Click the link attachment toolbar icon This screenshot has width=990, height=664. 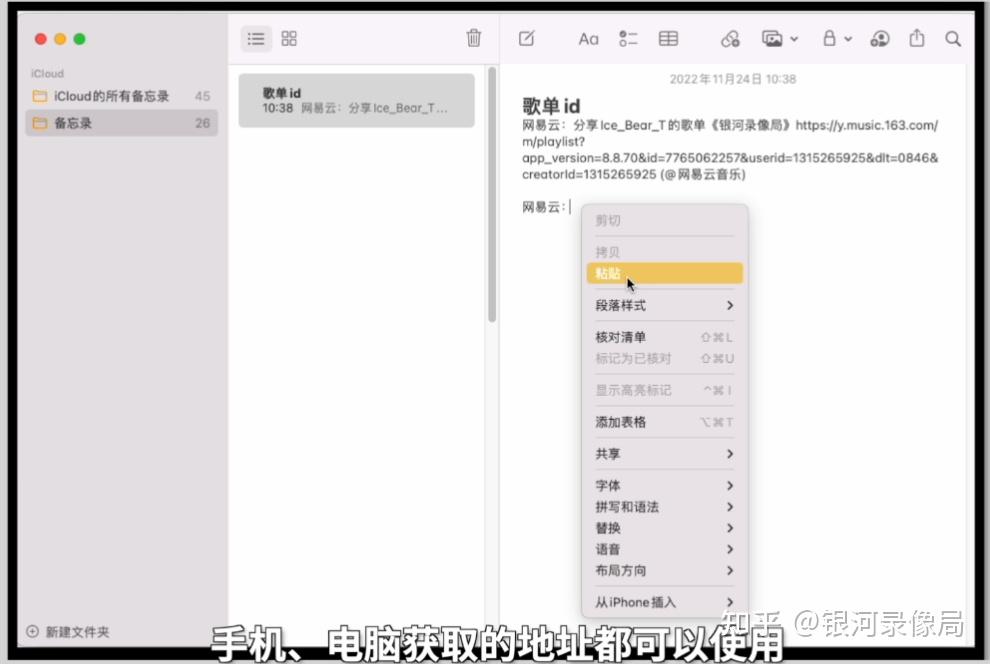[x=730, y=39]
